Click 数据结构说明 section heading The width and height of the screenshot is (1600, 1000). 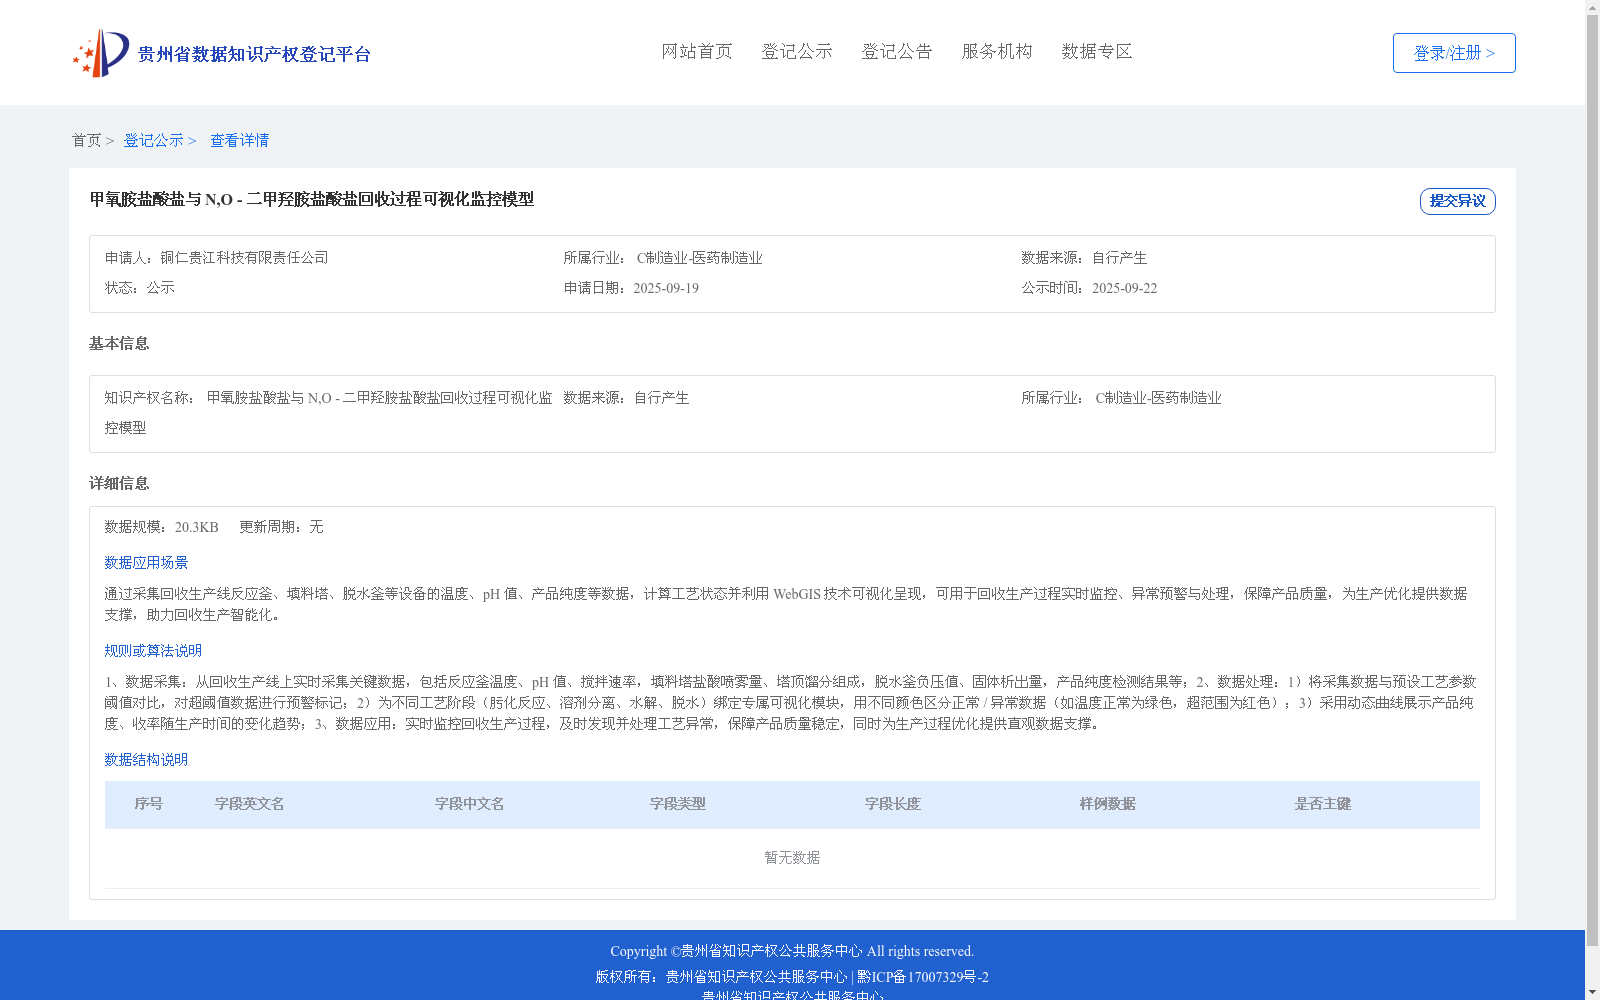146,760
